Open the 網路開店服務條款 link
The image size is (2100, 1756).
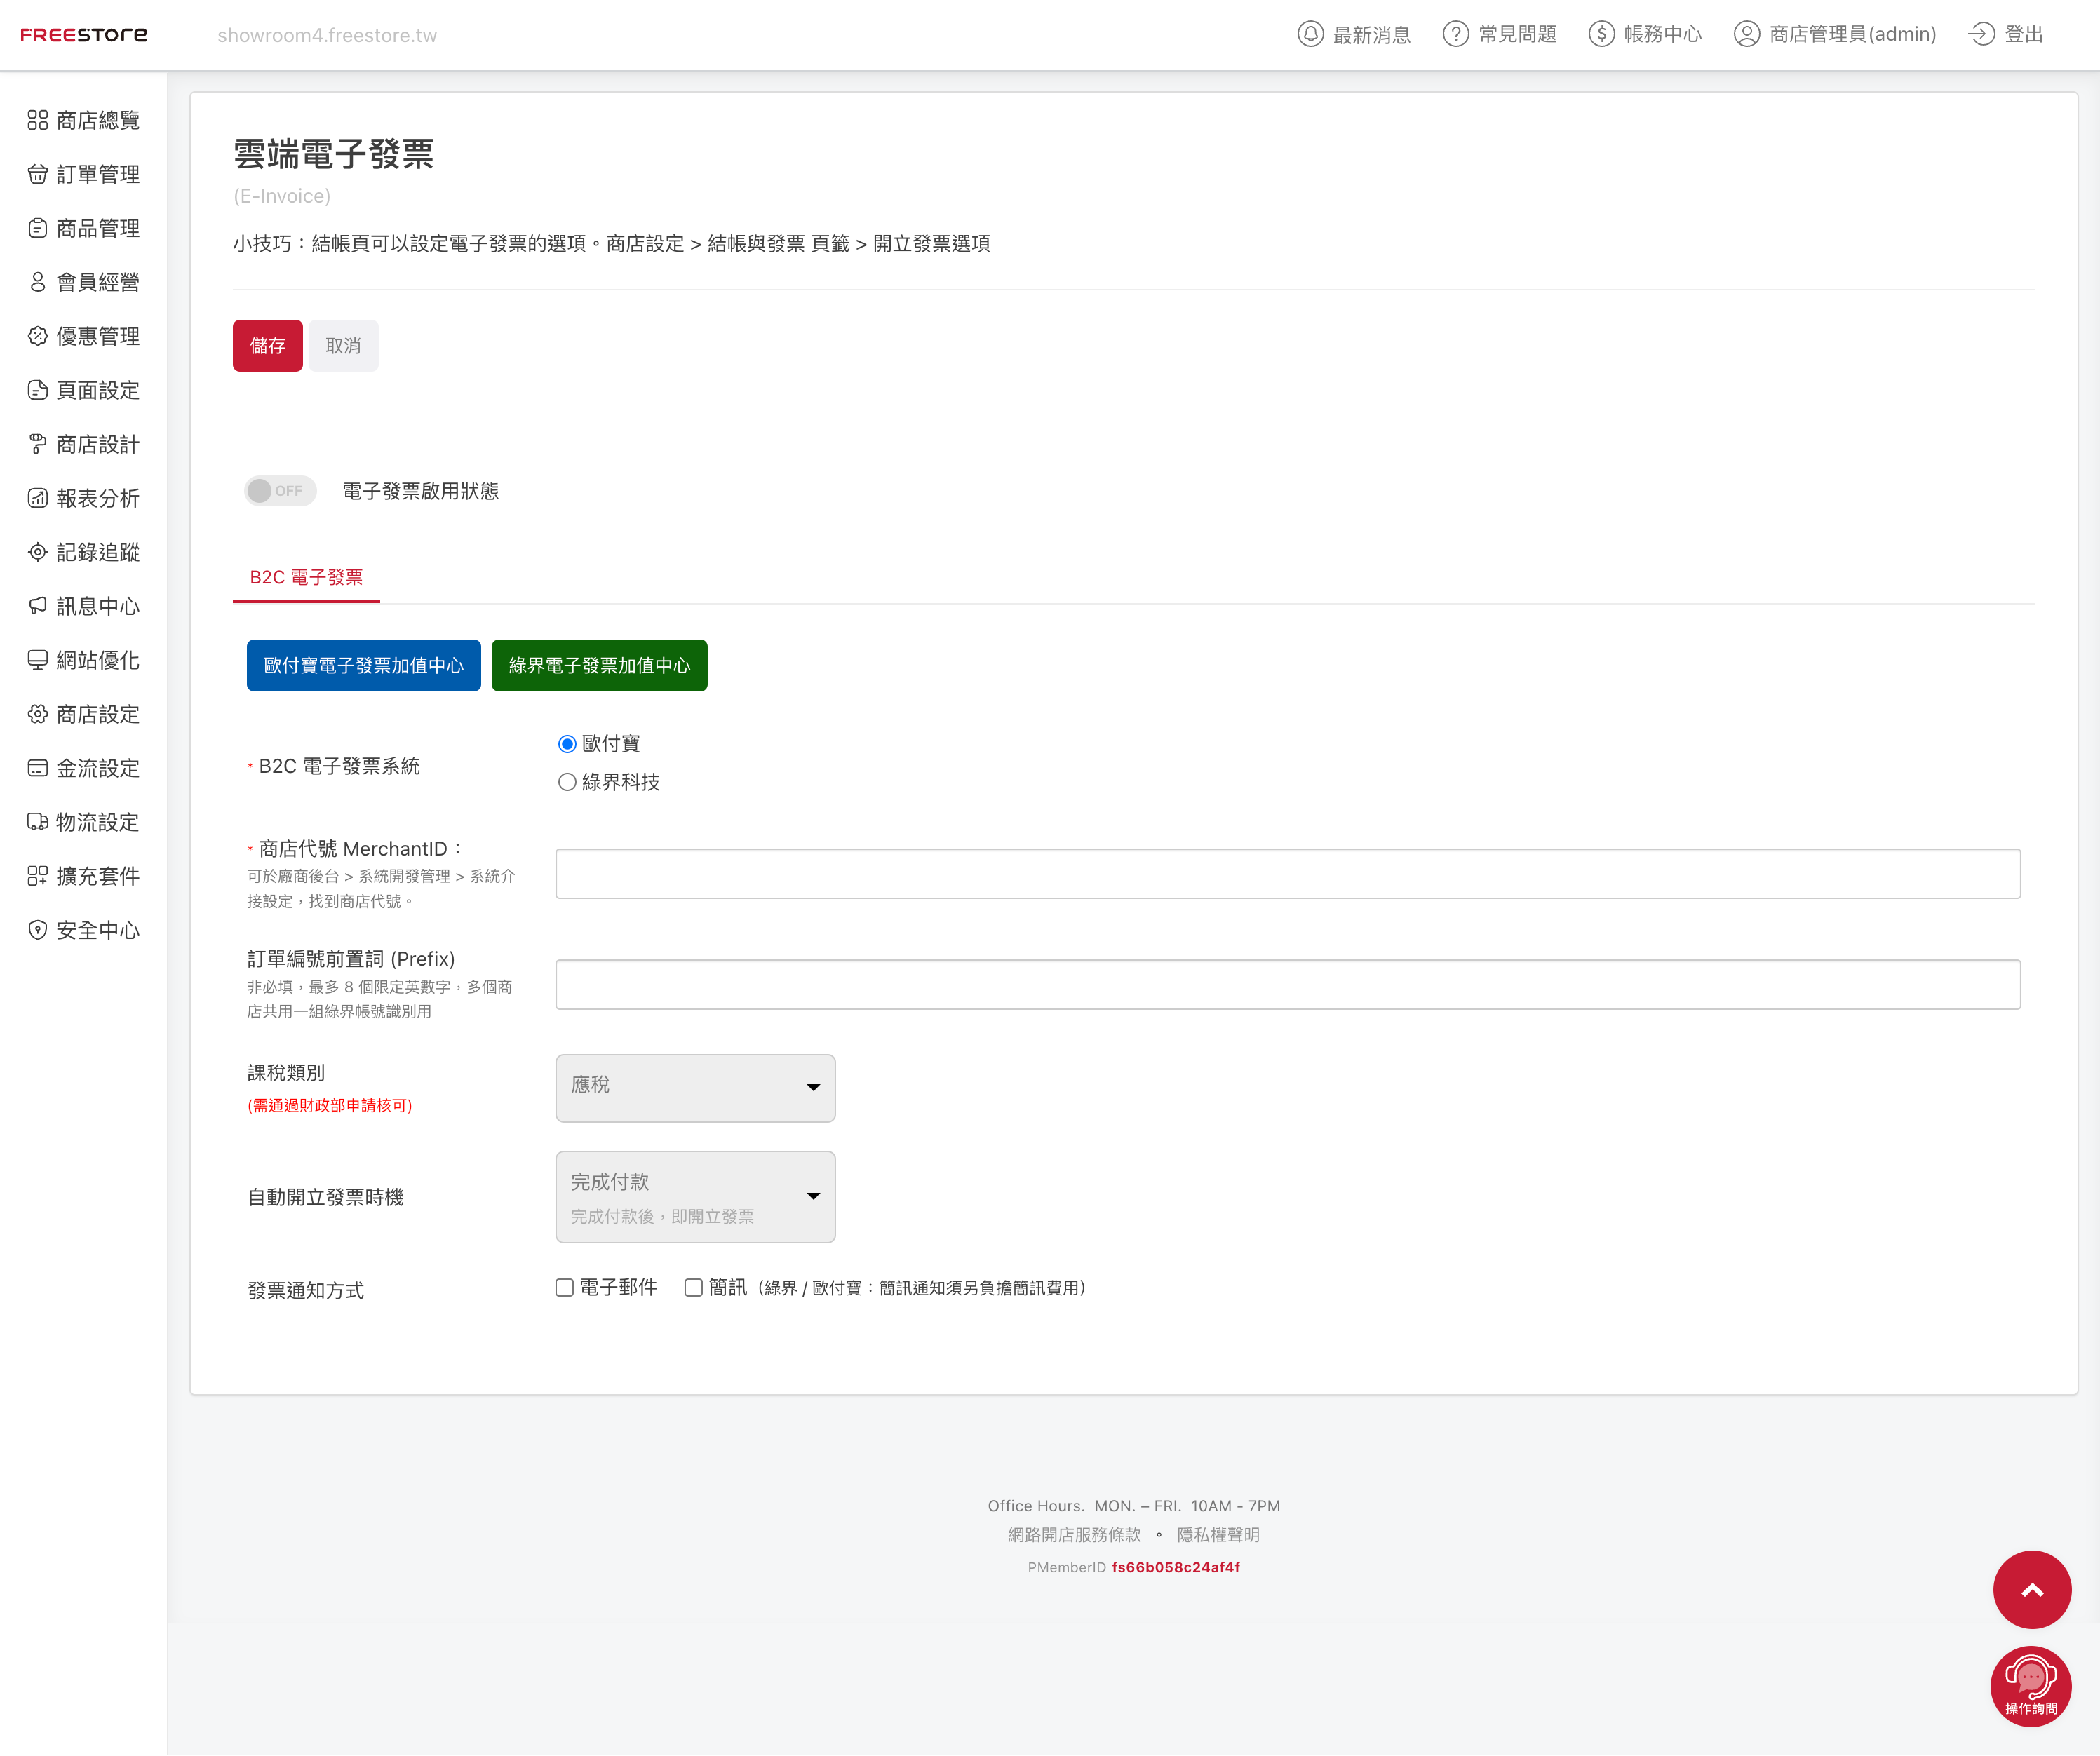pyautogui.click(x=1074, y=1535)
